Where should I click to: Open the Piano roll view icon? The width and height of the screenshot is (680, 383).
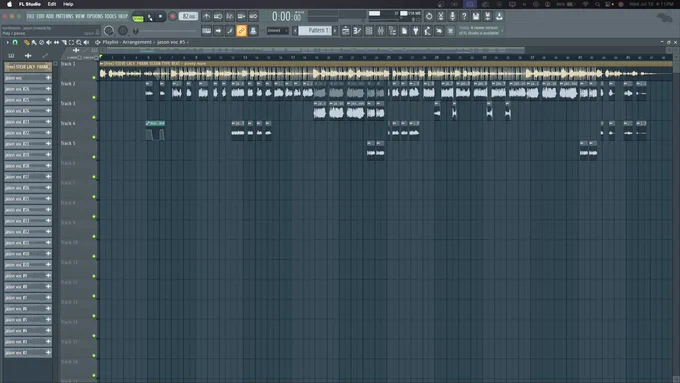point(357,31)
